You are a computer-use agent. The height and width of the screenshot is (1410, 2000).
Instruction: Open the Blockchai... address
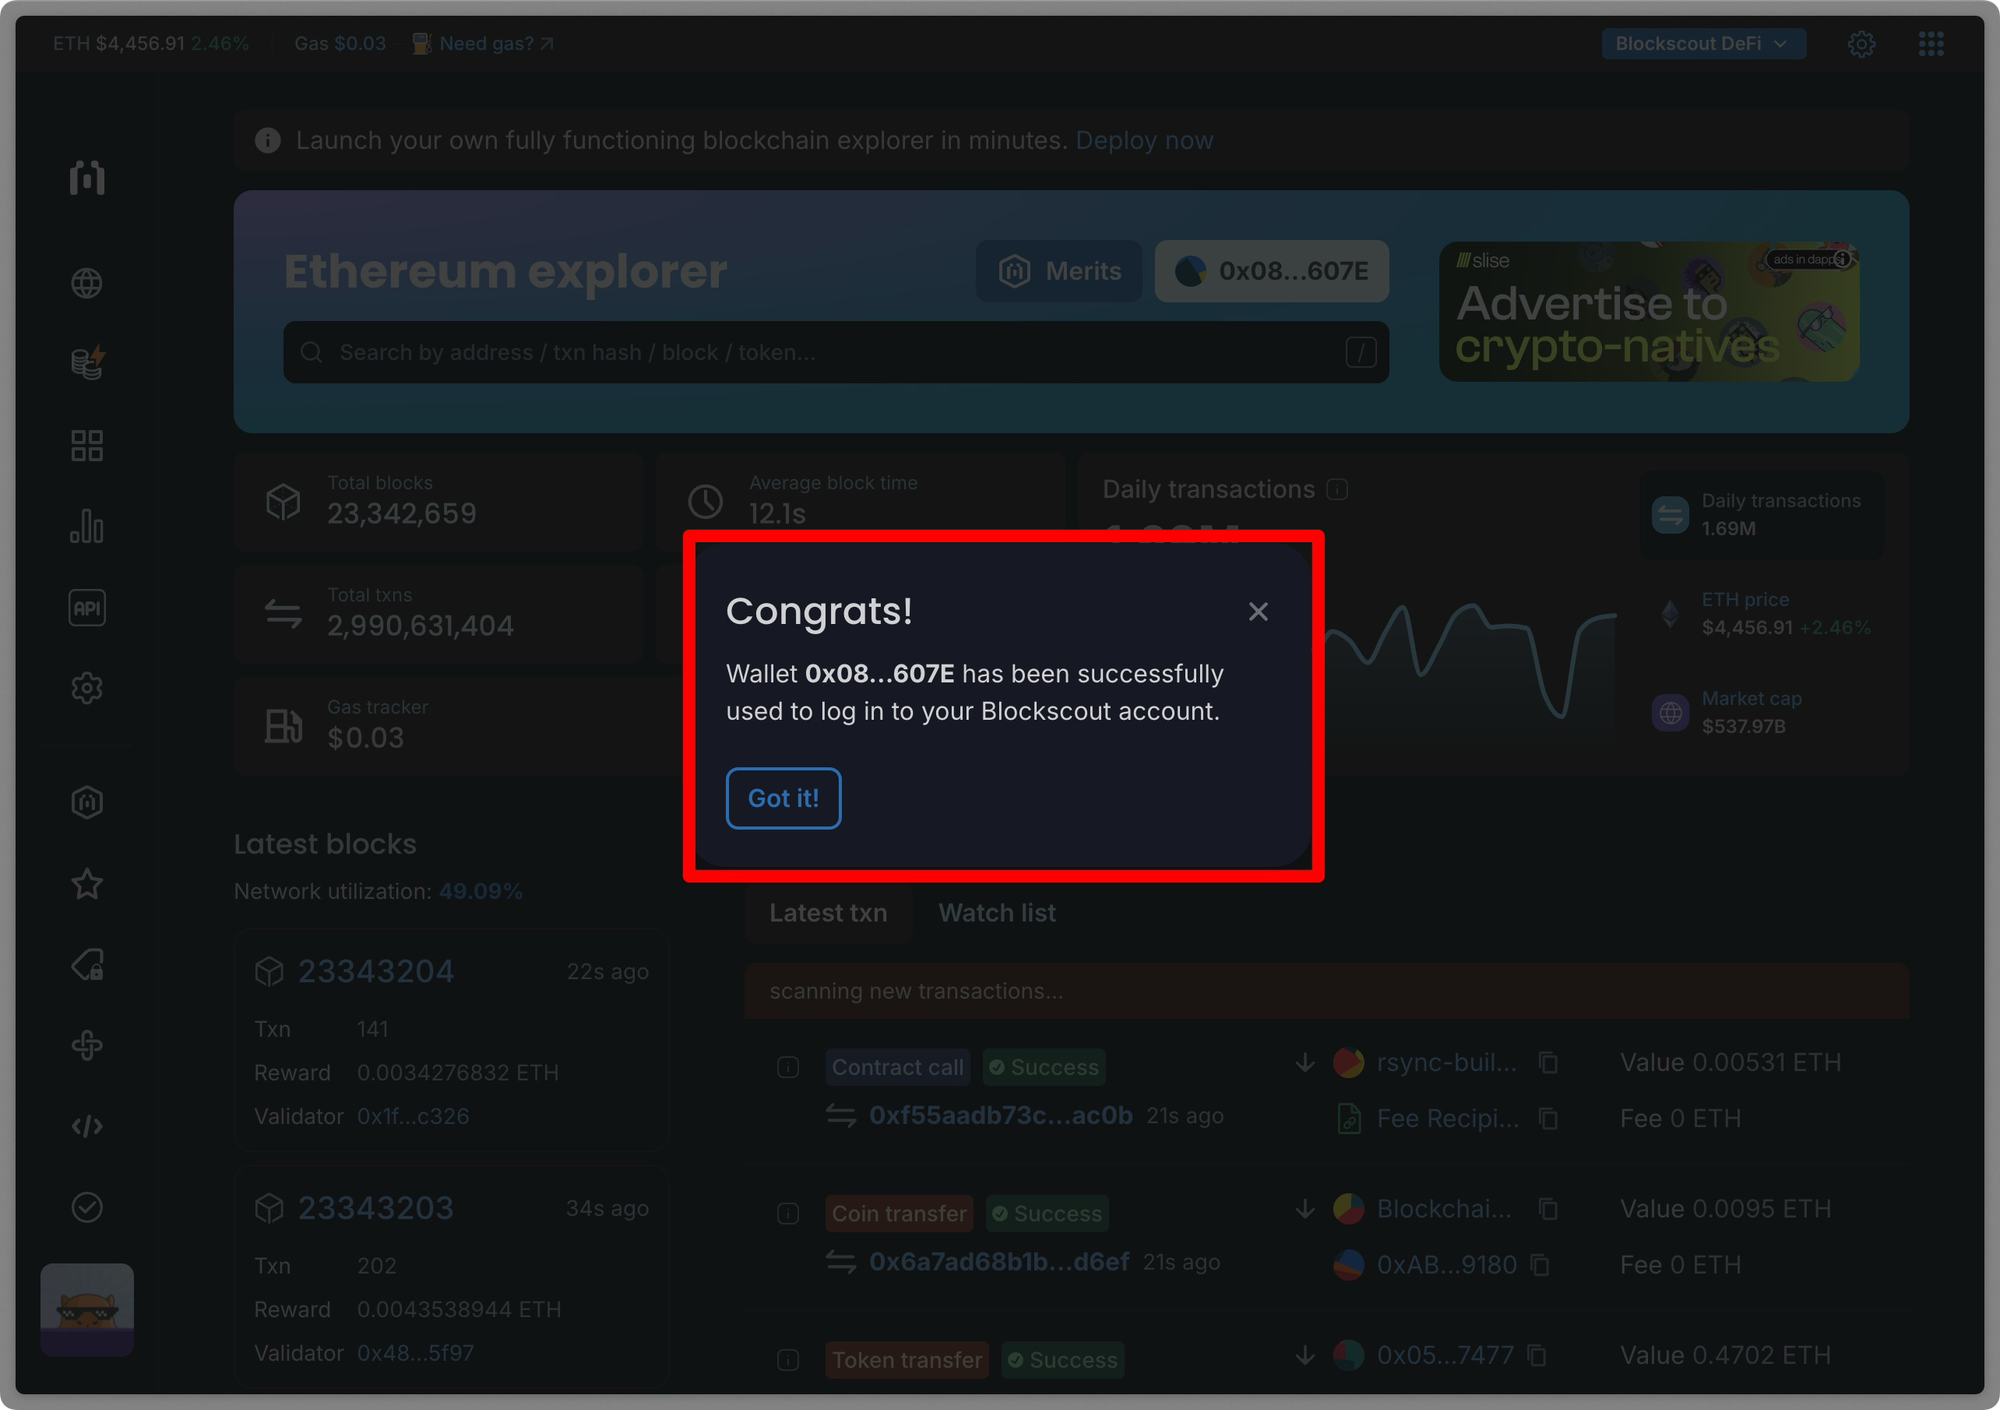click(1444, 1209)
